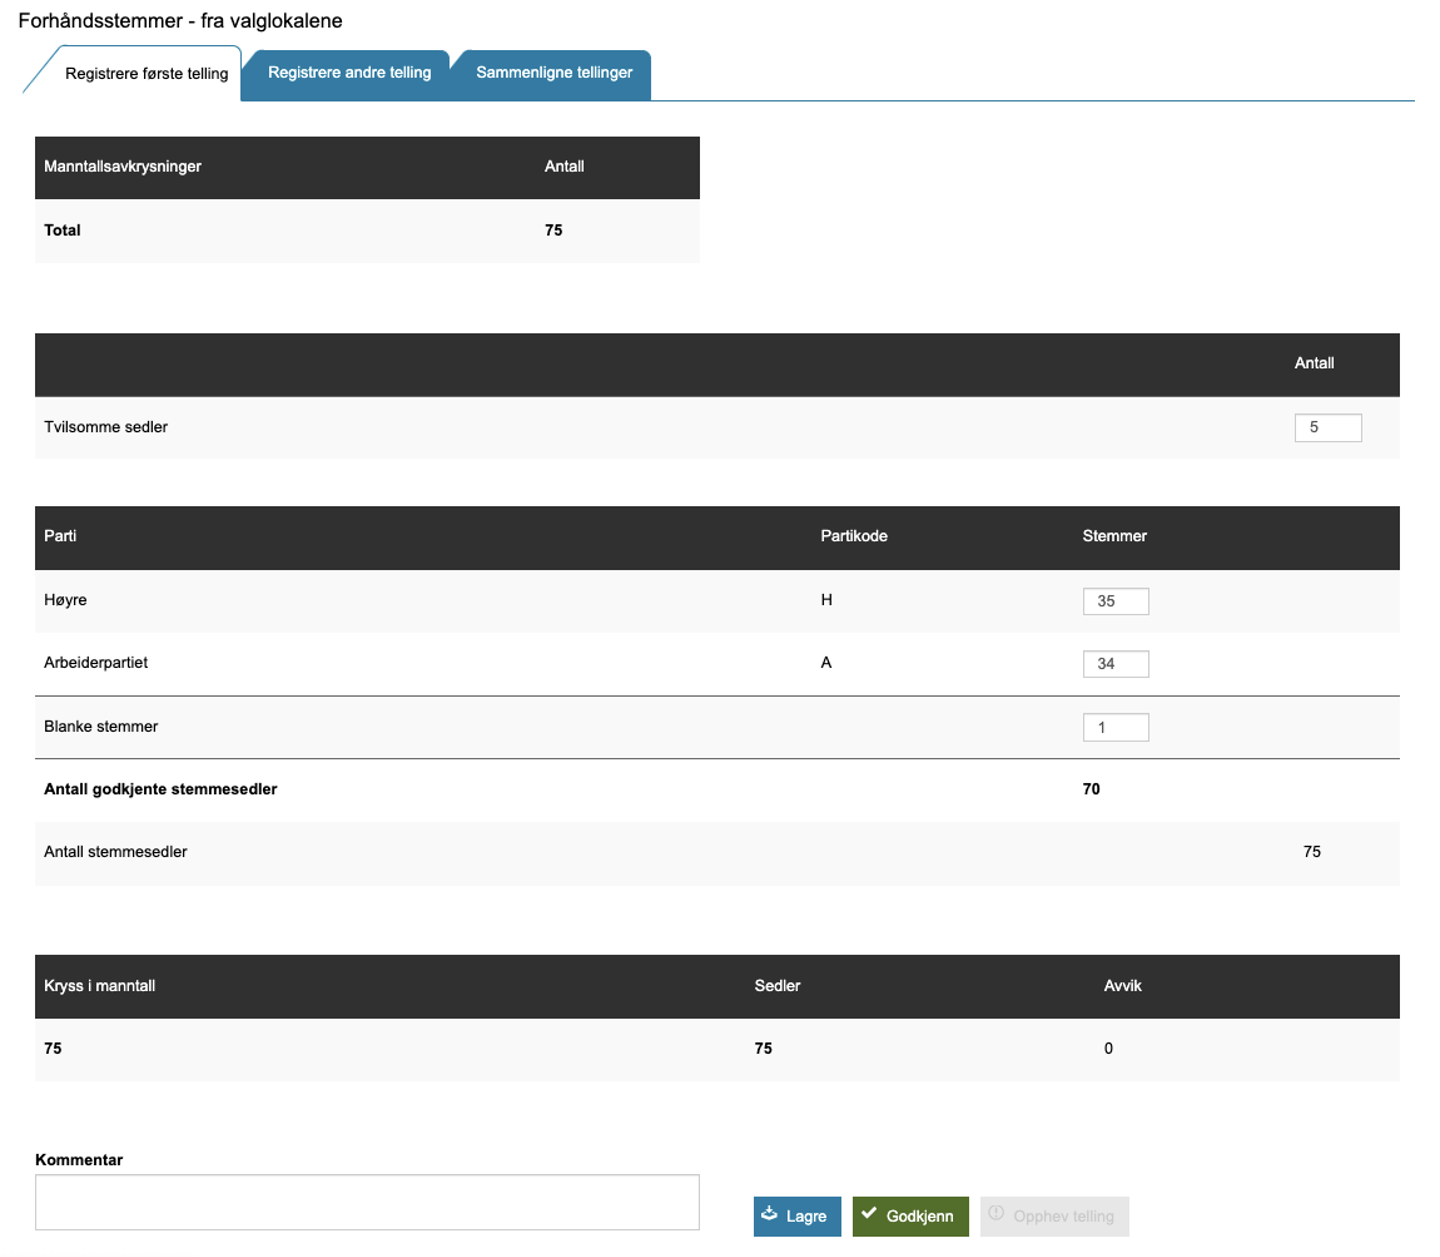Focus the Tvilsomme sedler count field
This screenshot has width=1440, height=1257.
pyautogui.click(x=1327, y=428)
